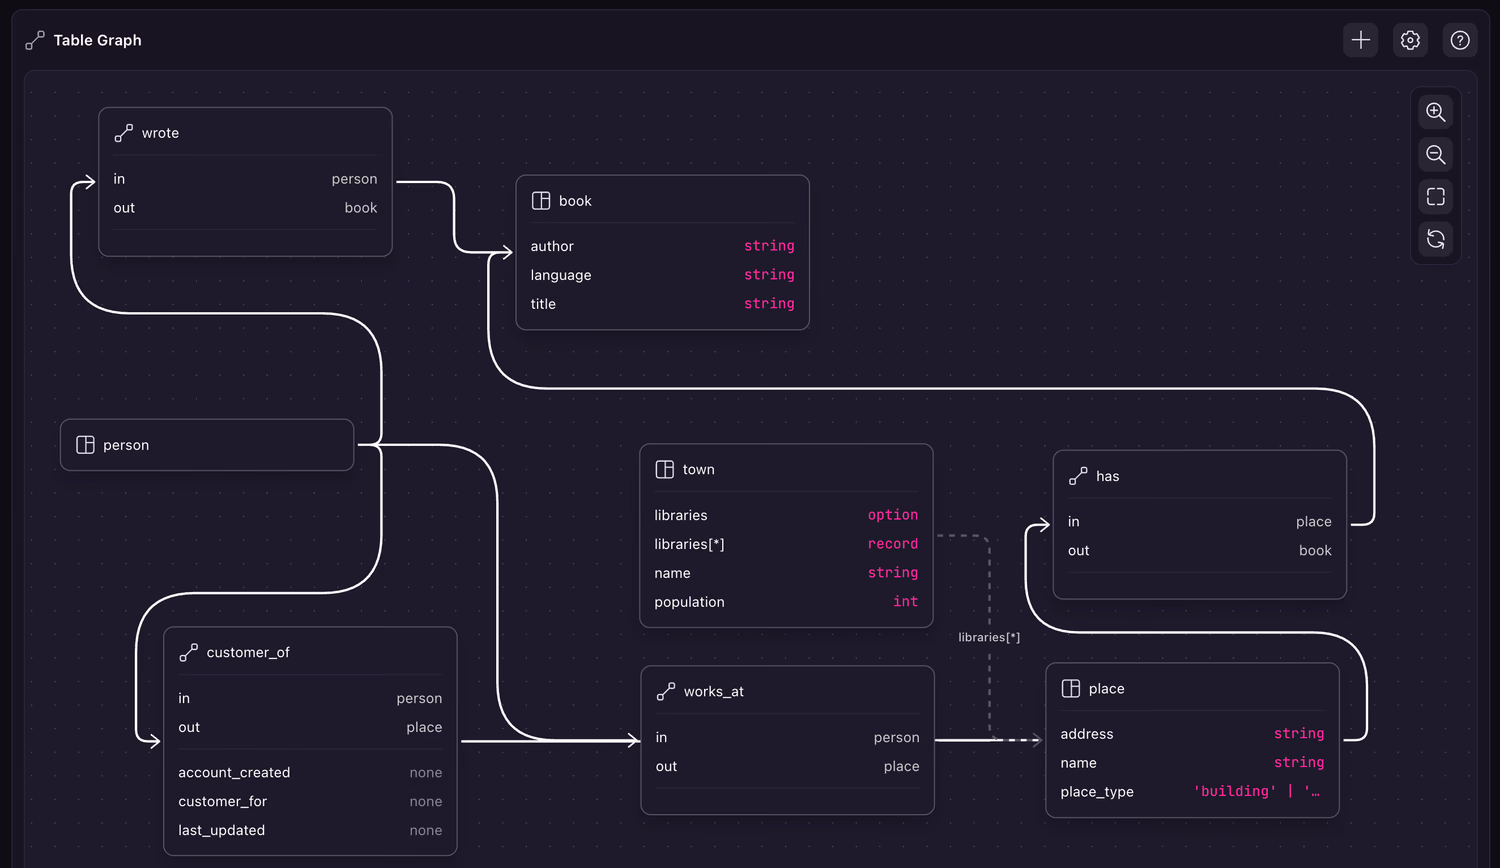
Task: Fit graph to view icon
Action: [1436, 197]
